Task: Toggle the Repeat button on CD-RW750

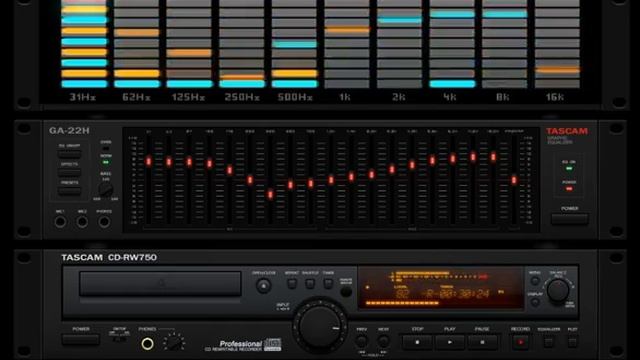Action: click(291, 283)
